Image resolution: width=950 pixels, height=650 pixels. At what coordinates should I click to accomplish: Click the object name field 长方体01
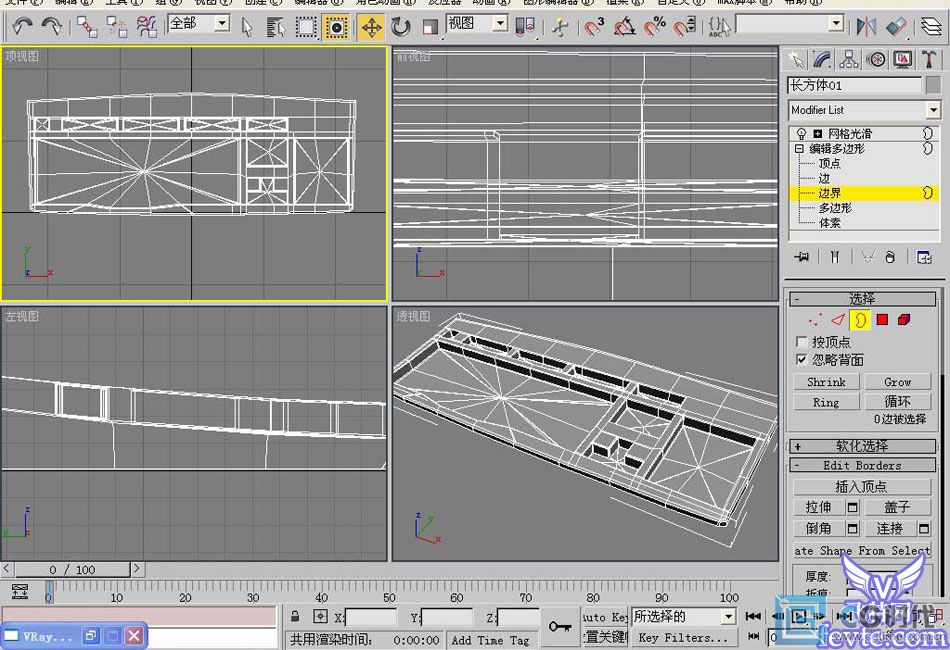pyautogui.click(x=854, y=85)
